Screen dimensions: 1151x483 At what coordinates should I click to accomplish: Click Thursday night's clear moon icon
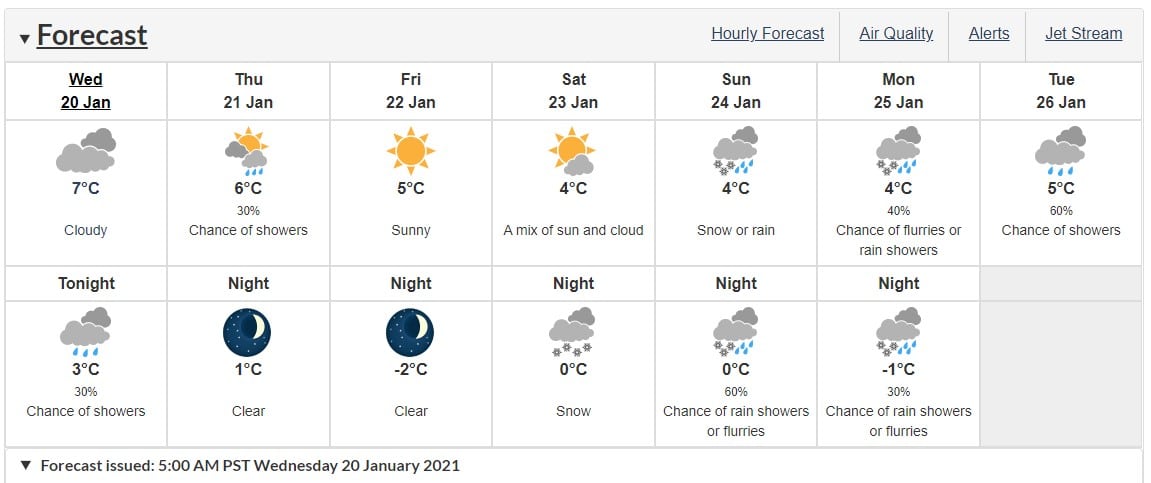pos(248,332)
